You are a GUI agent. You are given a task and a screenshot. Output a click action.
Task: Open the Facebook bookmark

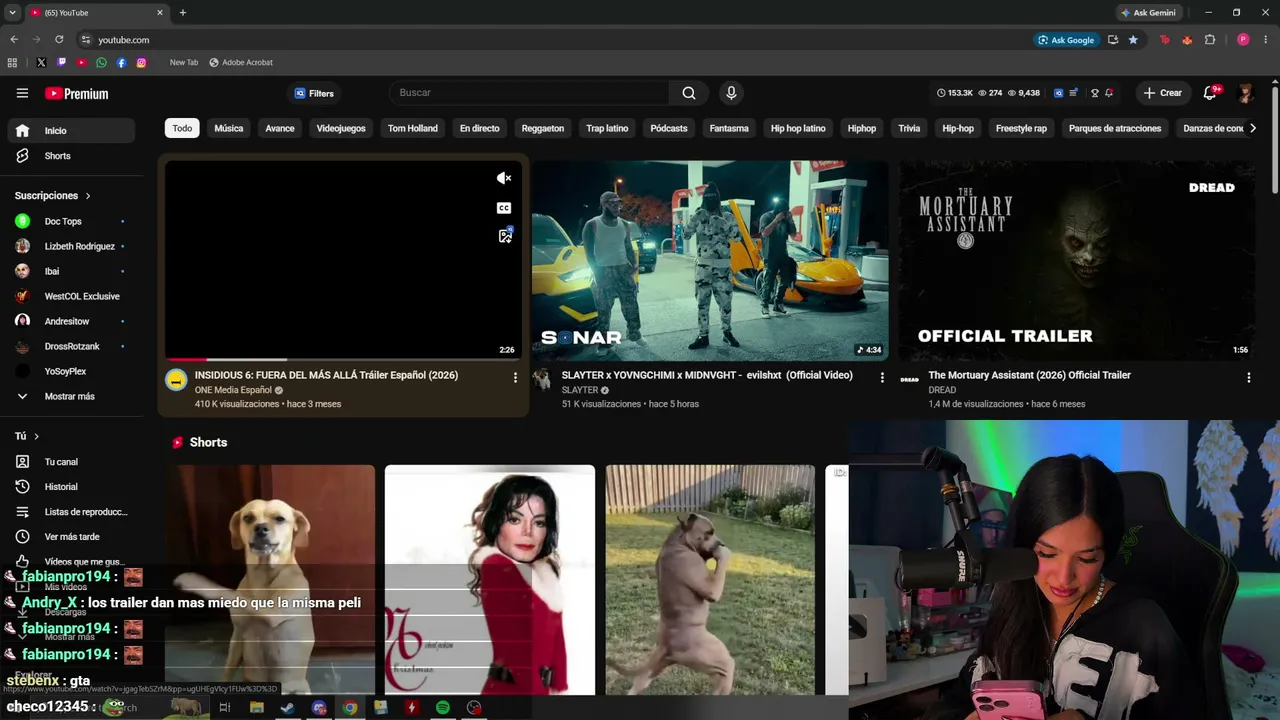point(121,62)
